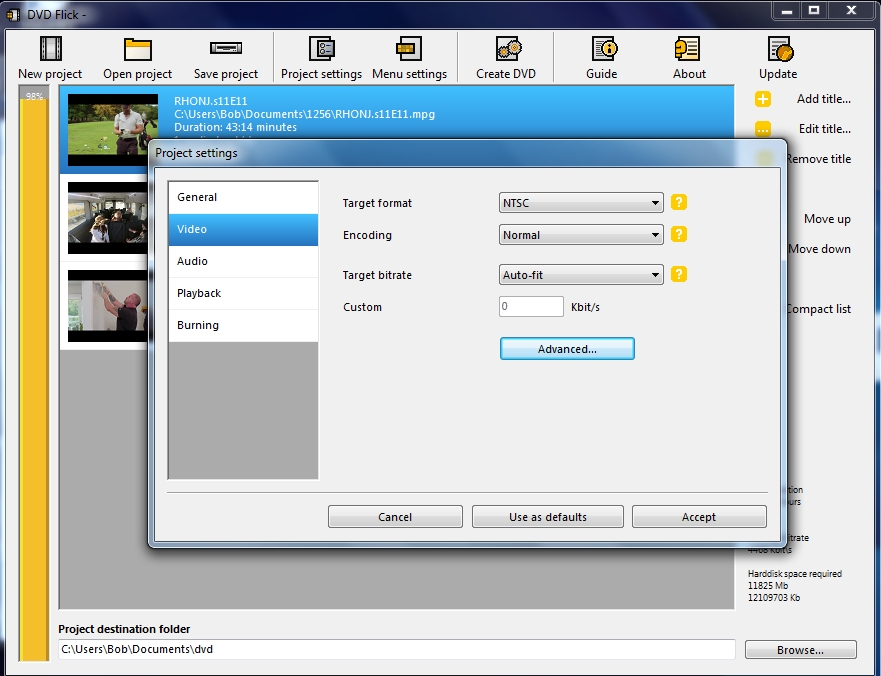Click the About icon

687,49
